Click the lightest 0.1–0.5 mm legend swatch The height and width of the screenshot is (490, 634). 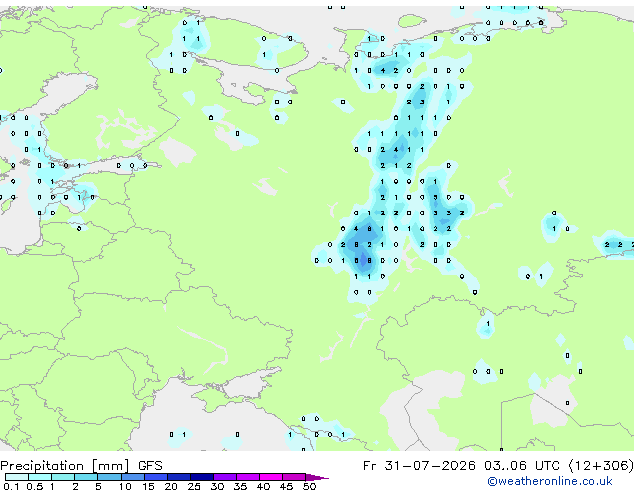(17, 477)
